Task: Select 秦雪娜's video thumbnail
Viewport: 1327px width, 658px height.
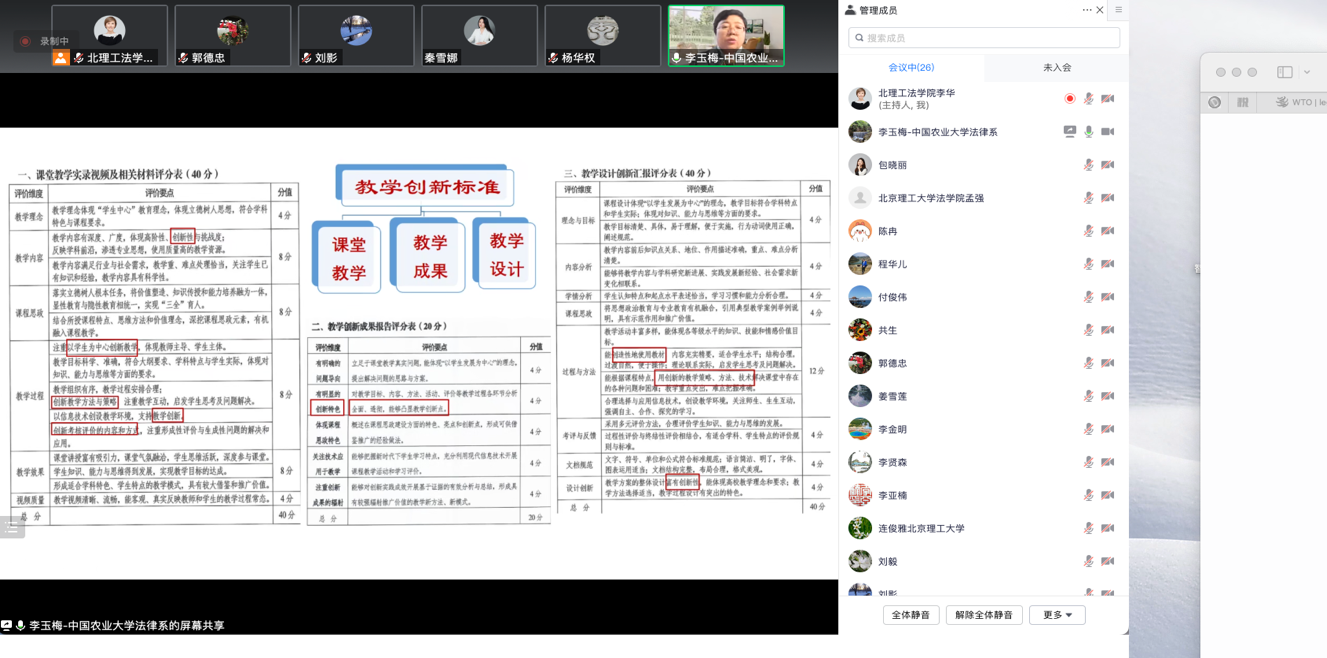Action: click(x=479, y=35)
